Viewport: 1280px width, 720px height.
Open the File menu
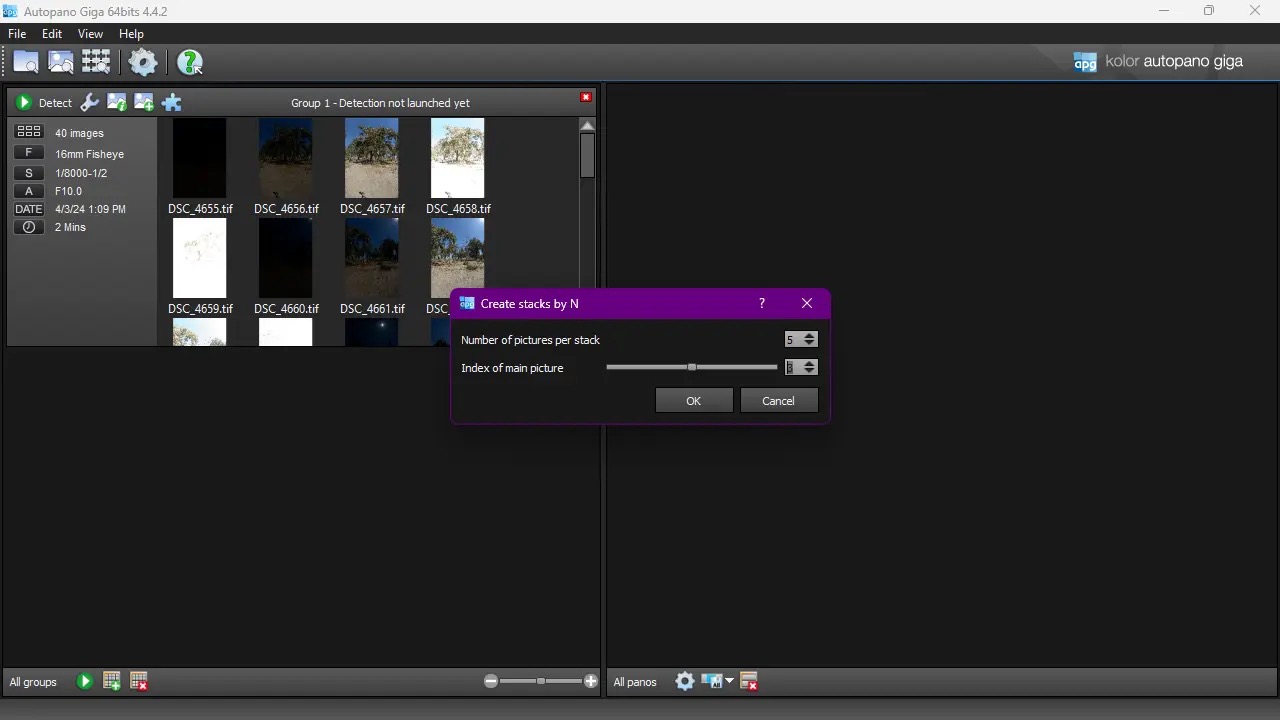(17, 34)
